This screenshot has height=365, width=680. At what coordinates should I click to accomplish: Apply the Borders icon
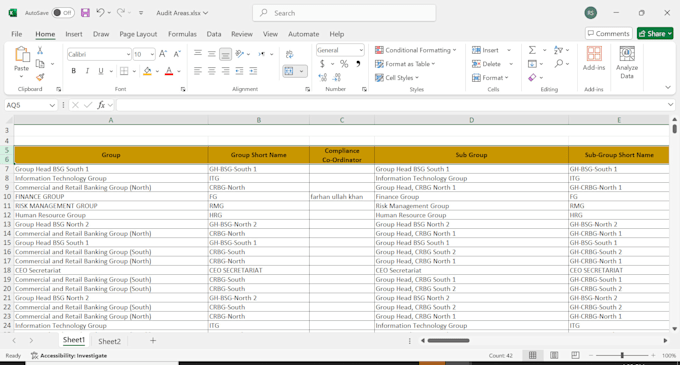point(124,71)
